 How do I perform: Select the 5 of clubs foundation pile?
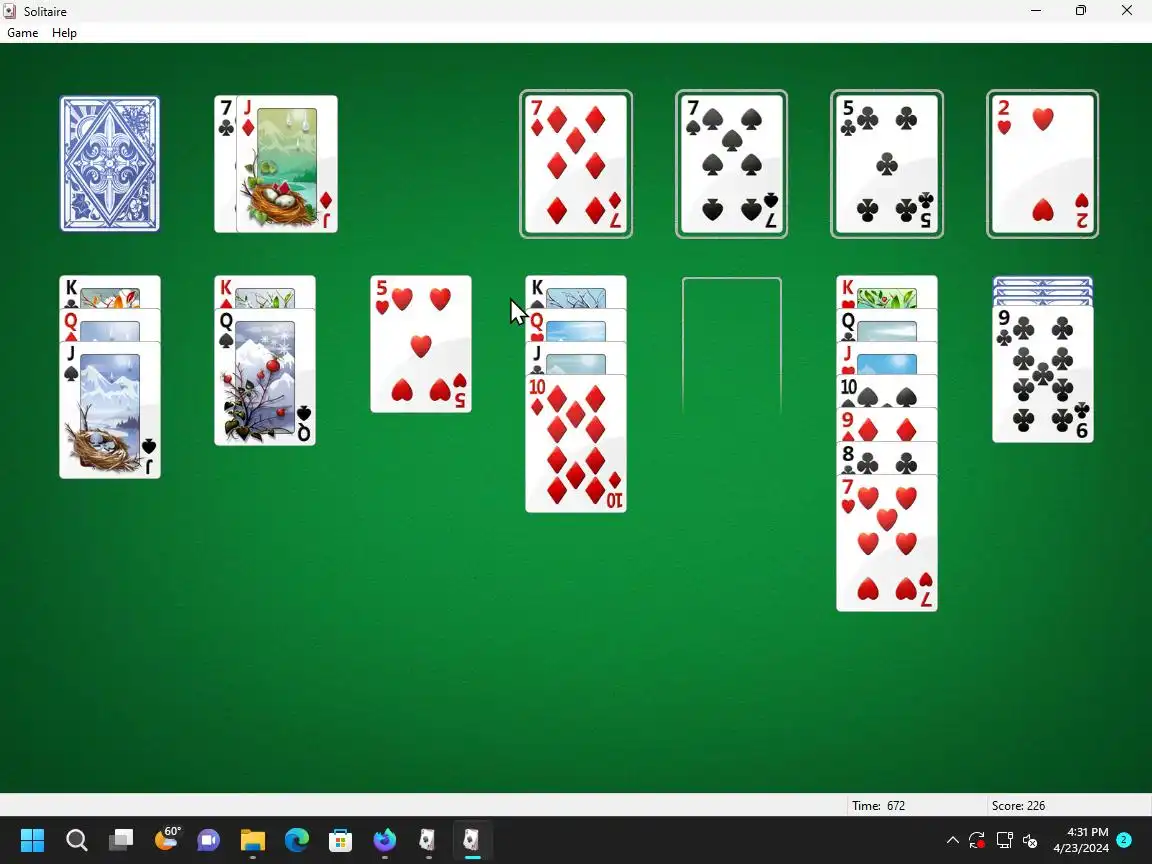(x=887, y=164)
